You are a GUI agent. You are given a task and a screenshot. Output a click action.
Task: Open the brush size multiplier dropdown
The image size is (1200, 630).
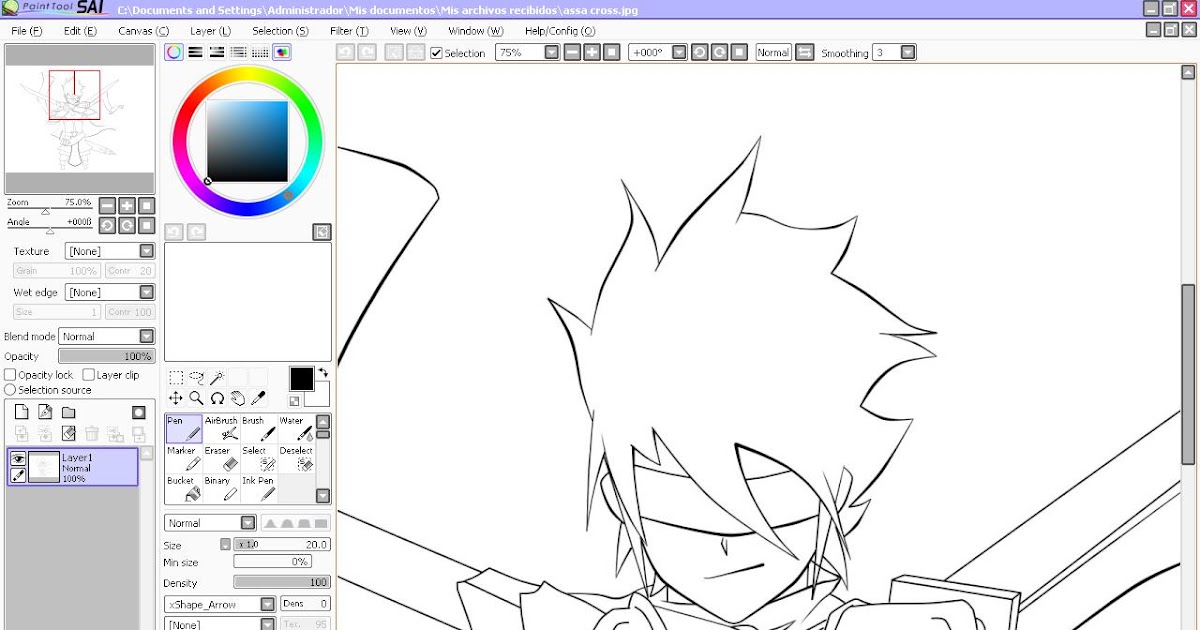click(225, 545)
